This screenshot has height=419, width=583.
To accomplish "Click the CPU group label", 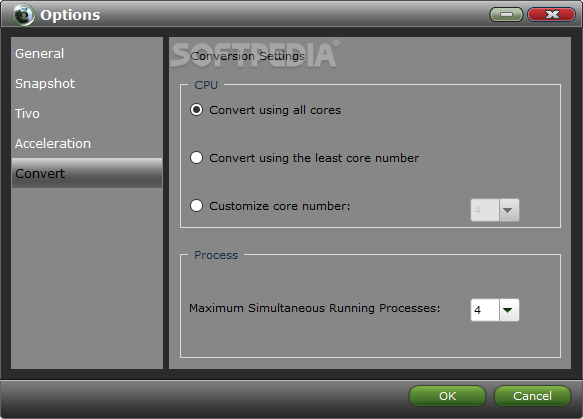I will [206, 85].
